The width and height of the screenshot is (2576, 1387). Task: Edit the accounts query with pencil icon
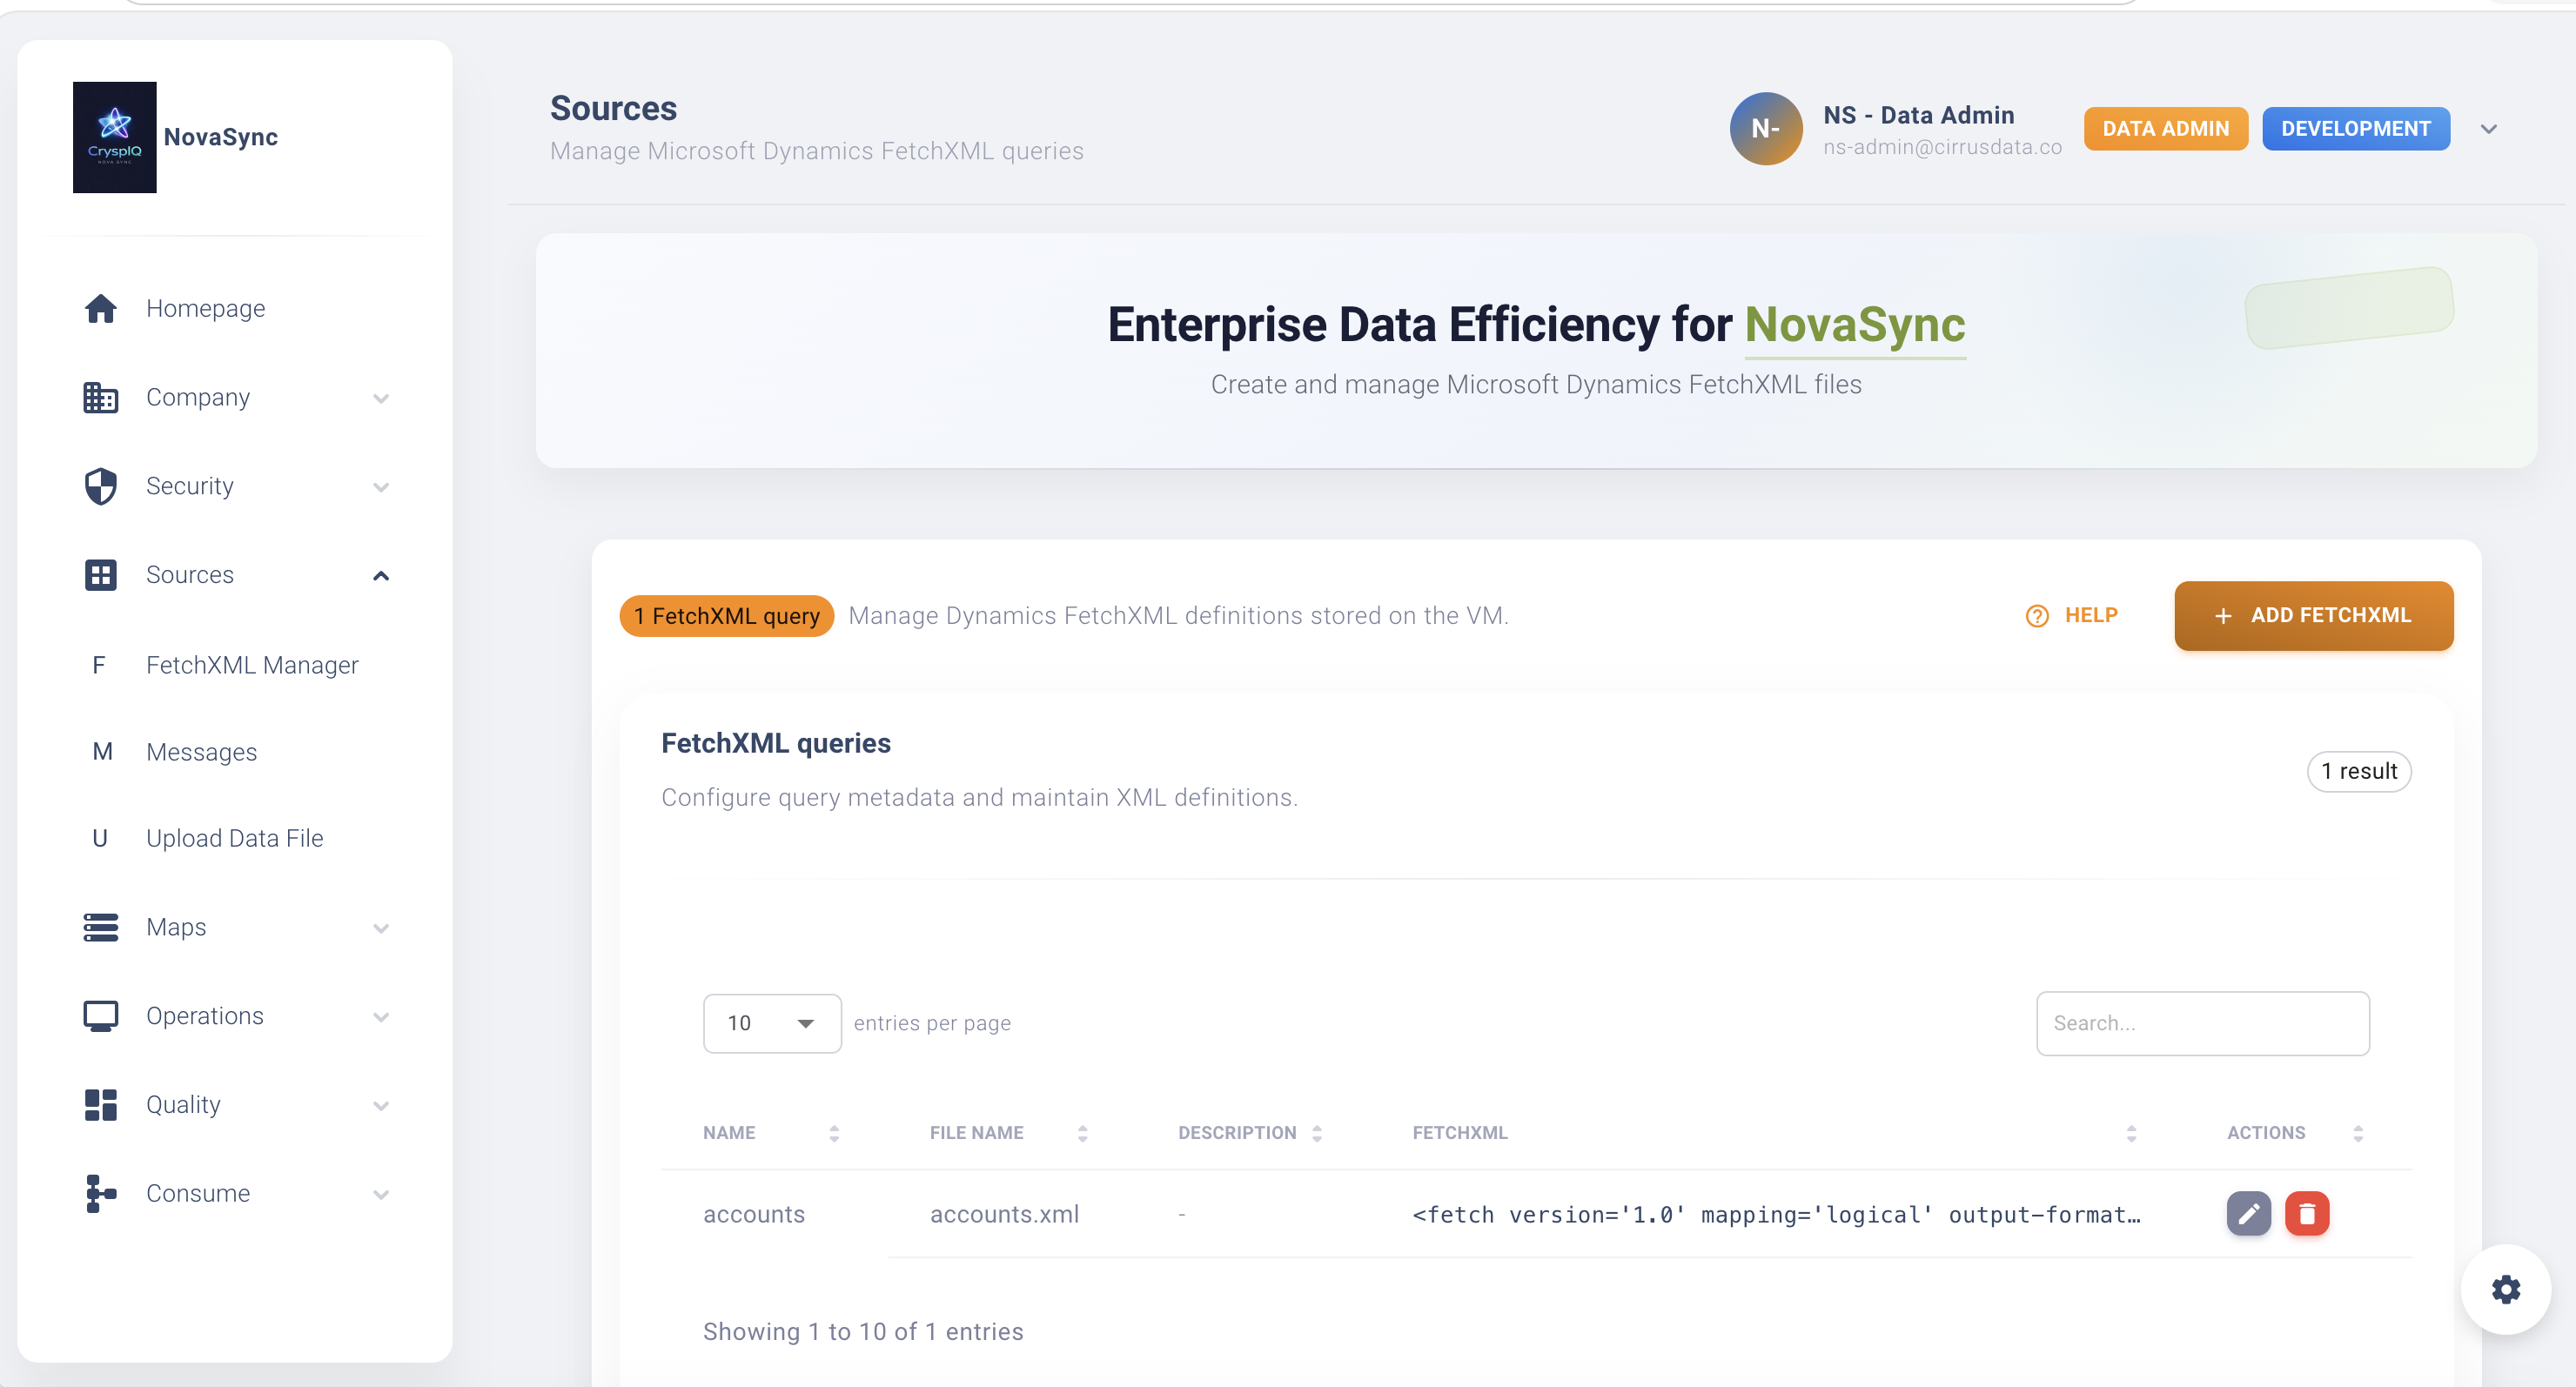[x=2248, y=1214]
